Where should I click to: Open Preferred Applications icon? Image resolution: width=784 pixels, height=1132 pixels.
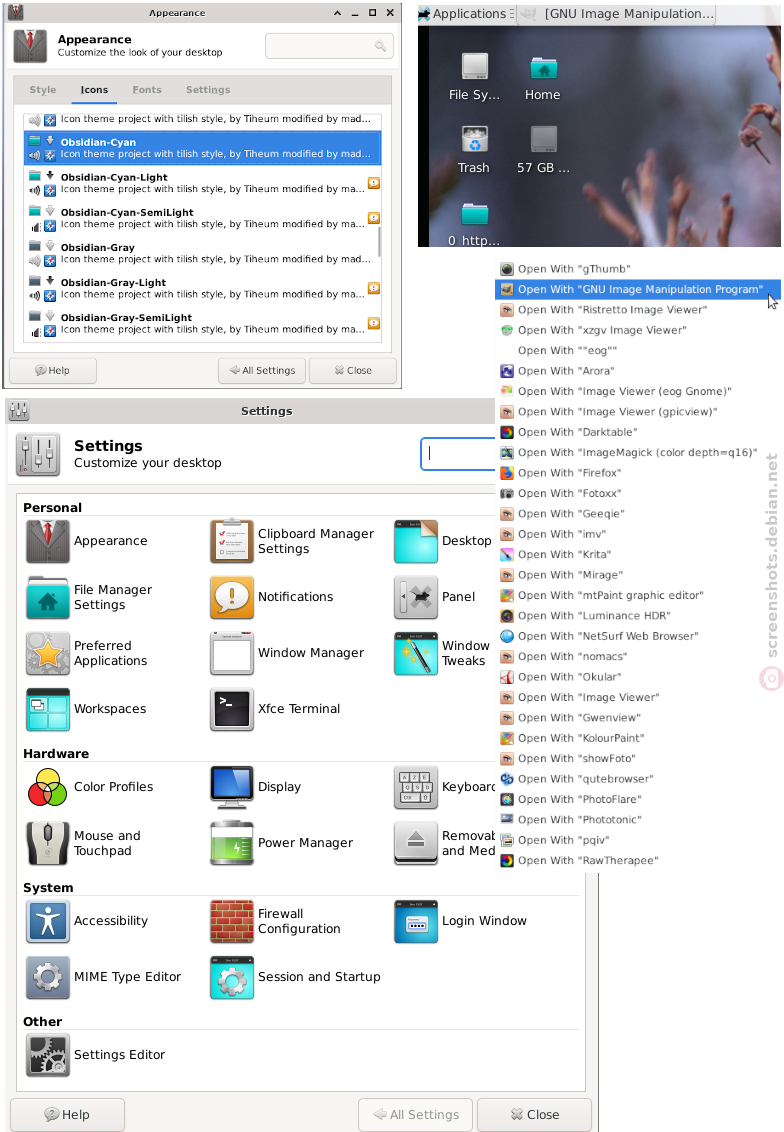pyautogui.click(x=48, y=653)
